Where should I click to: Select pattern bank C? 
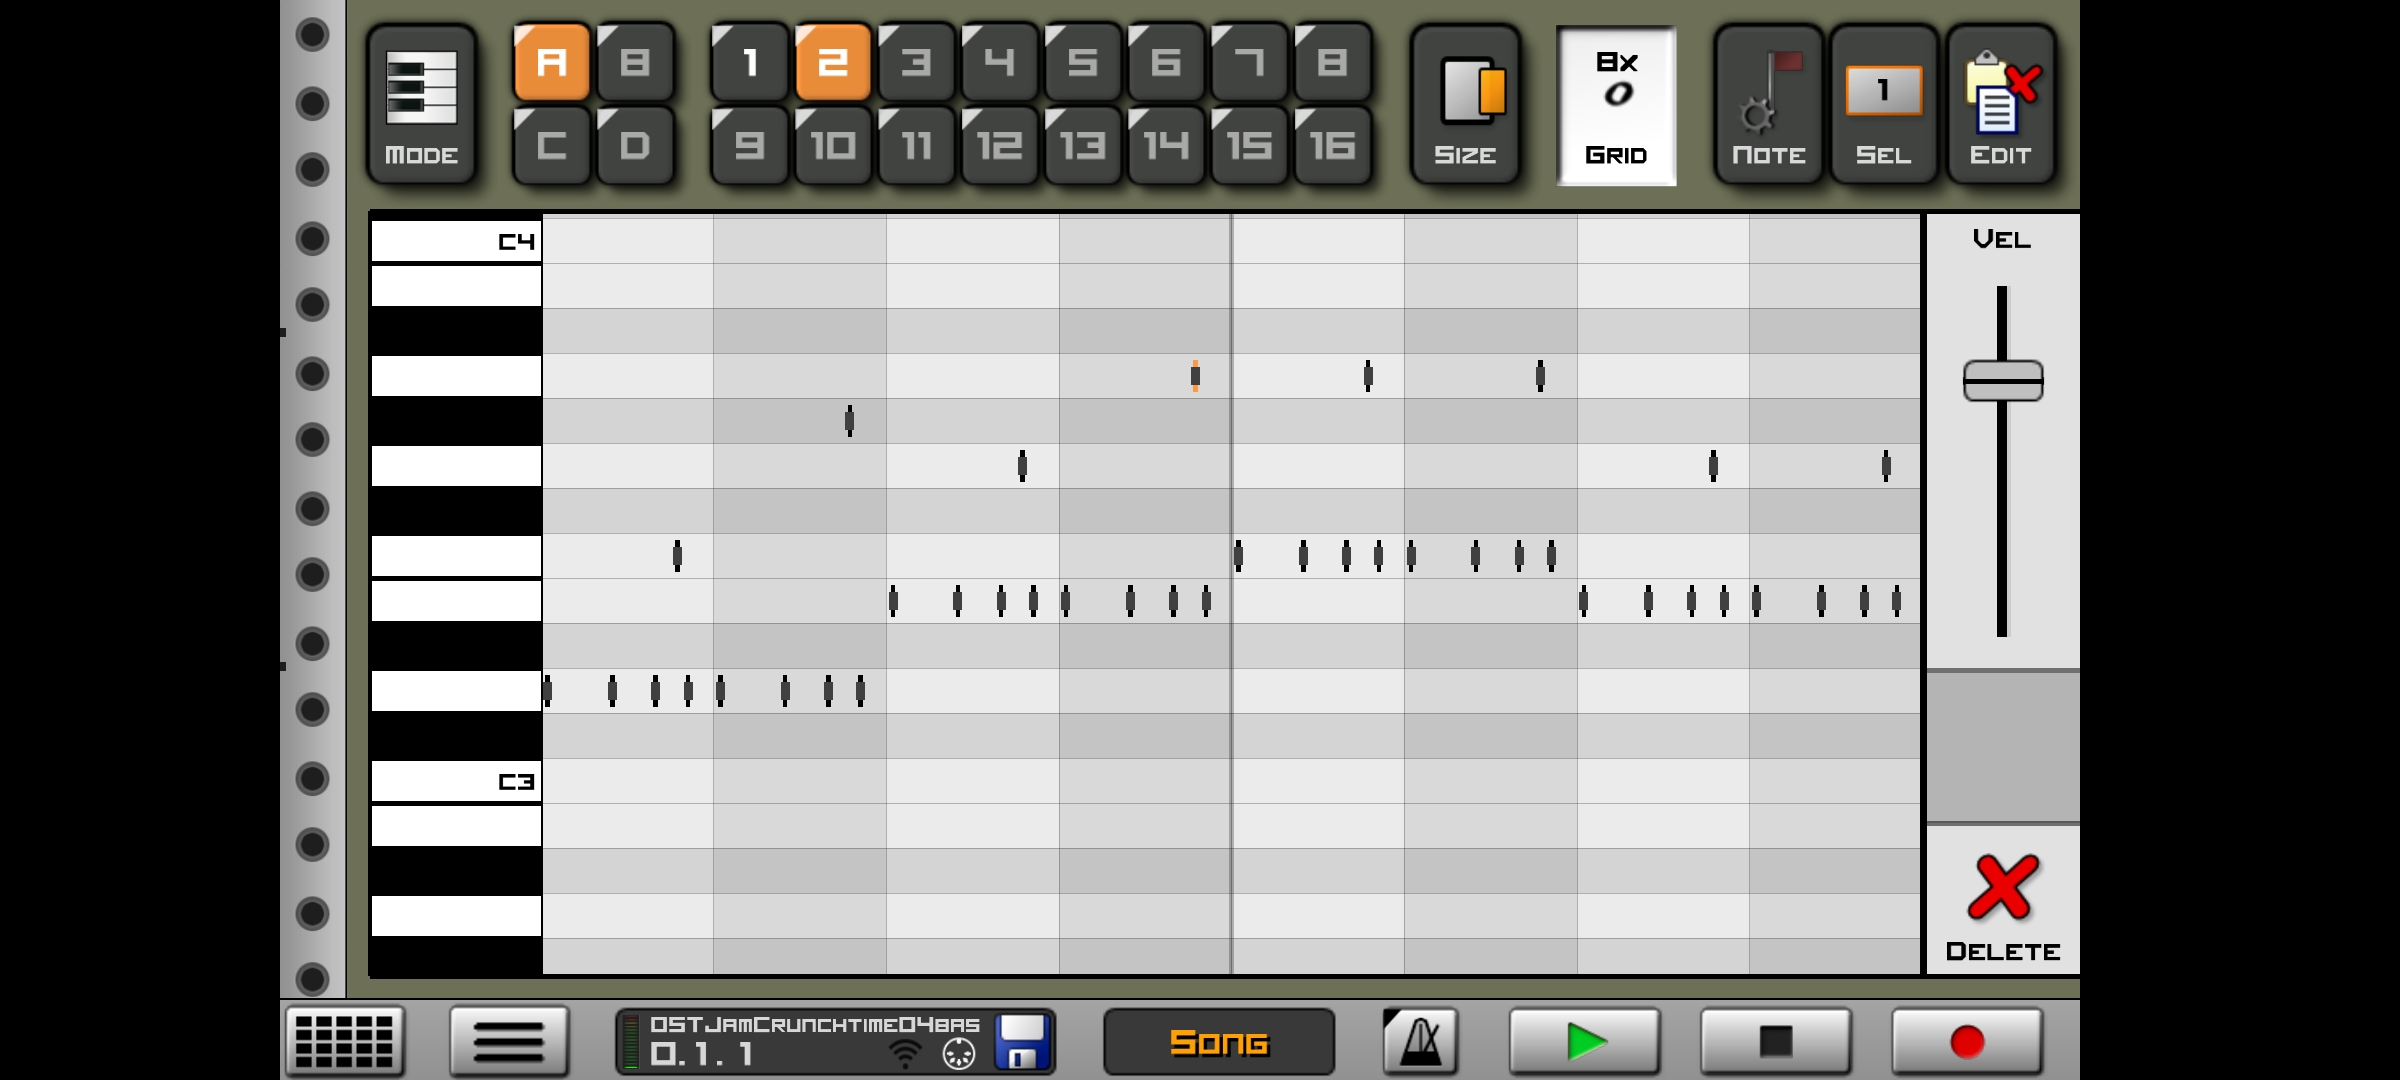(551, 146)
